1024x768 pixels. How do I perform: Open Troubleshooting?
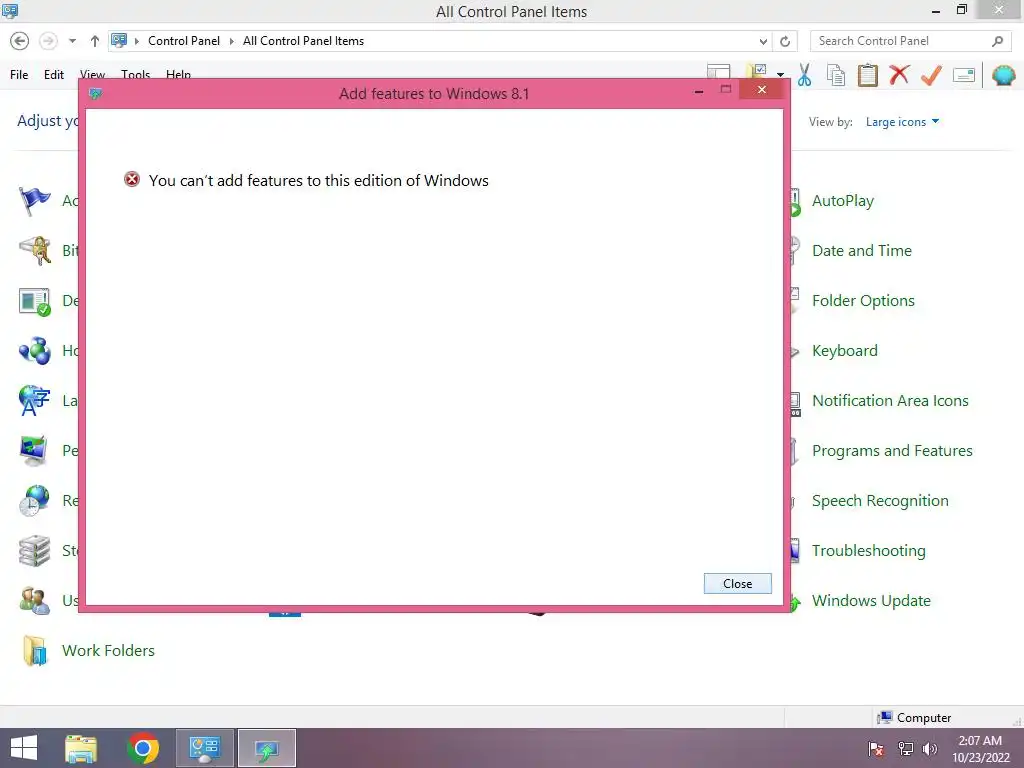(869, 551)
